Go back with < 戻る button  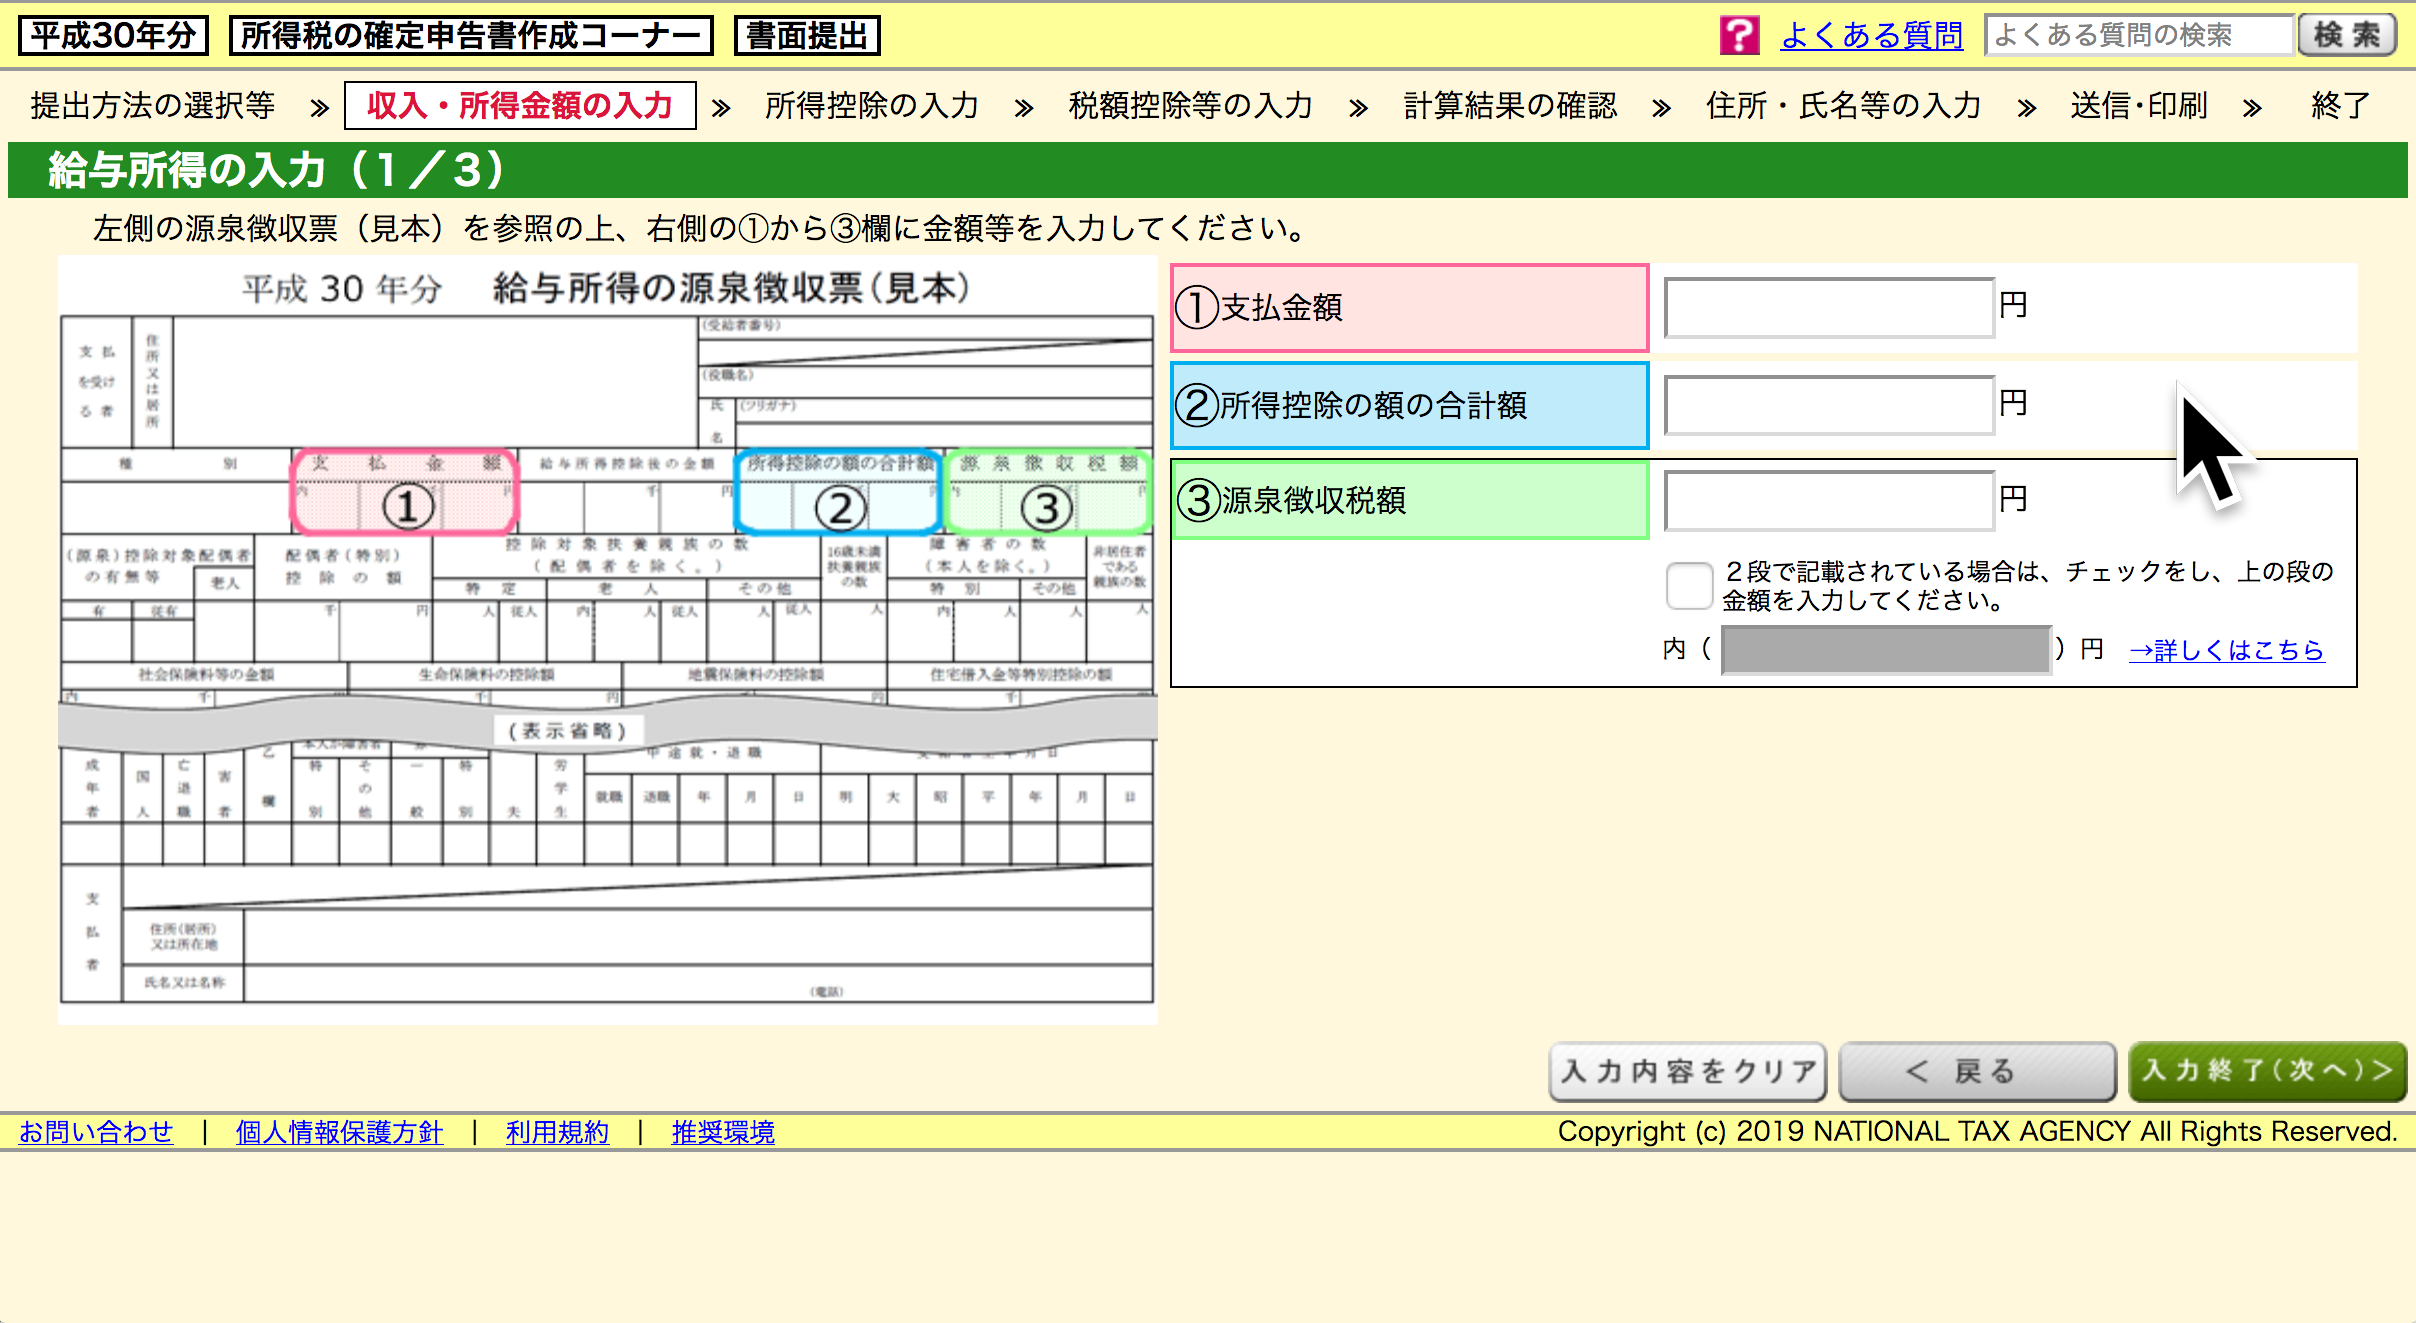pos(1976,1072)
